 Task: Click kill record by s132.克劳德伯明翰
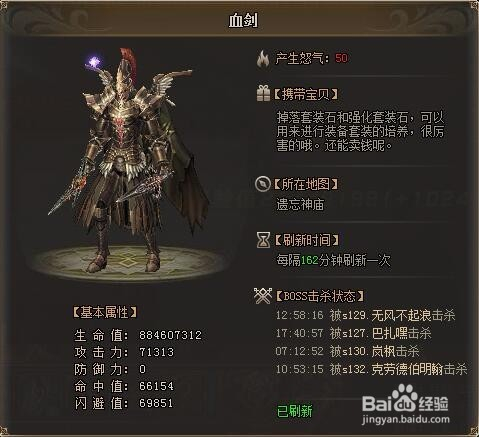[x=371, y=369]
